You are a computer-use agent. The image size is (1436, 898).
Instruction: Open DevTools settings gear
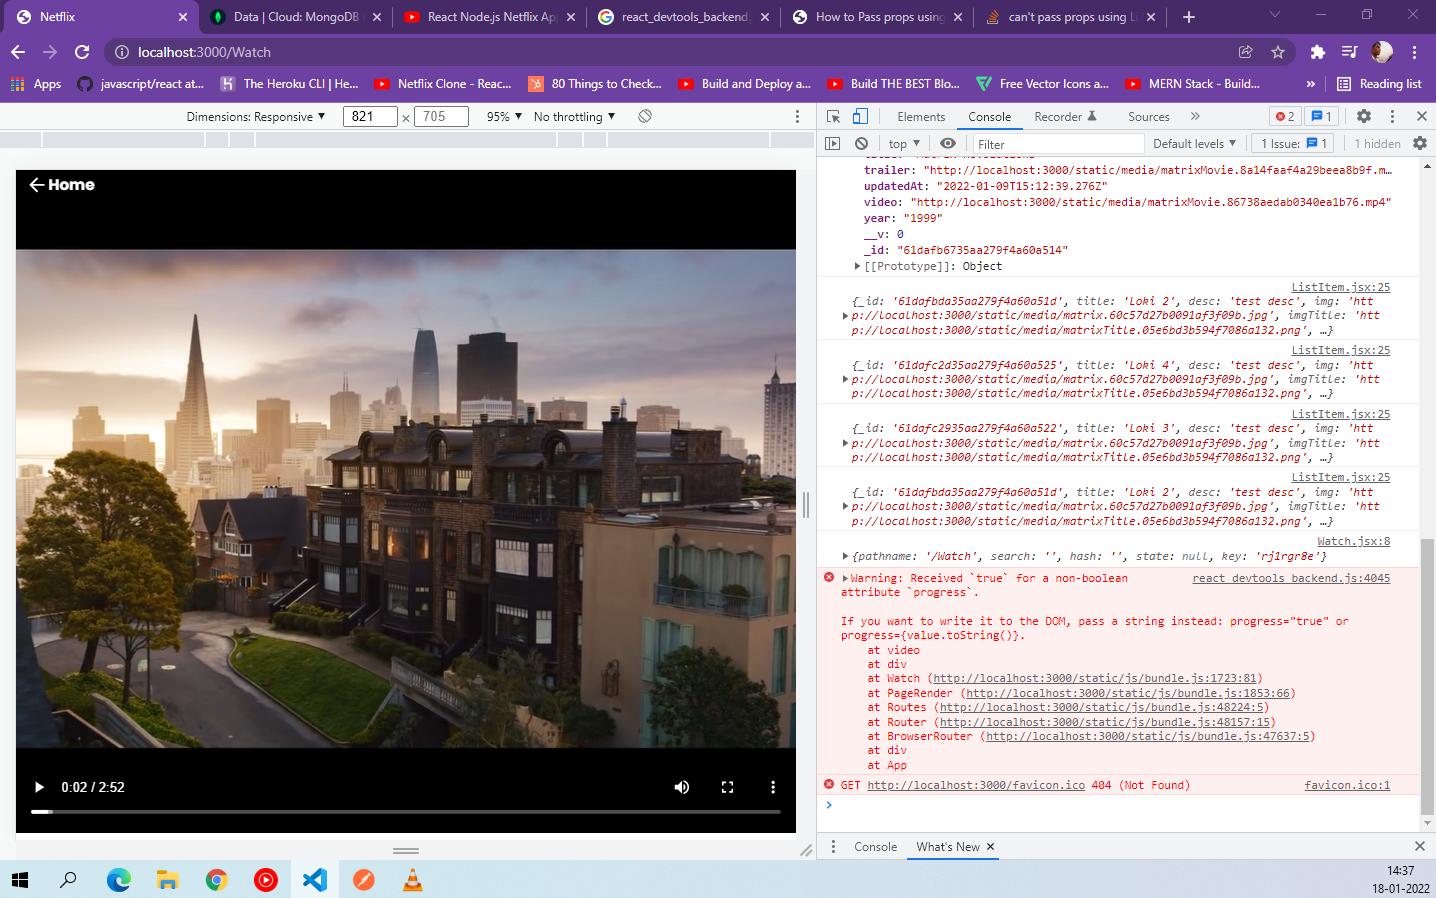click(1364, 115)
